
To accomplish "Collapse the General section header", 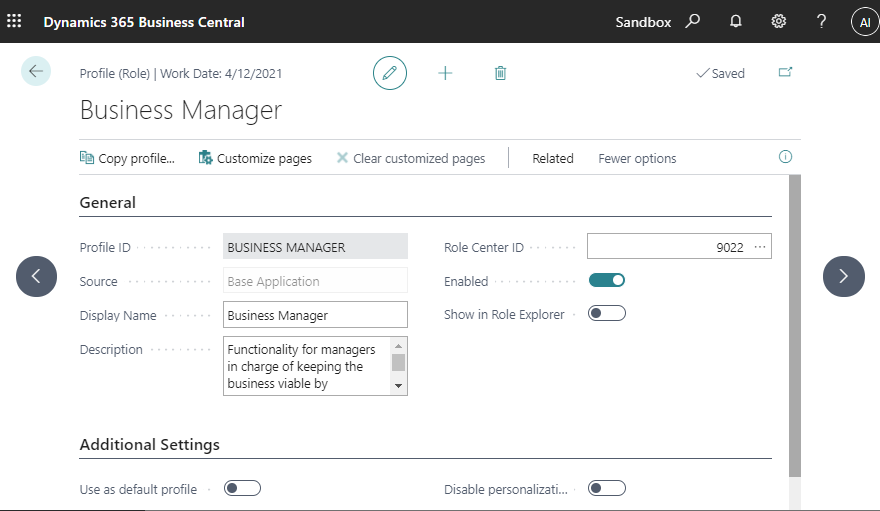I will tap(108, 202).
